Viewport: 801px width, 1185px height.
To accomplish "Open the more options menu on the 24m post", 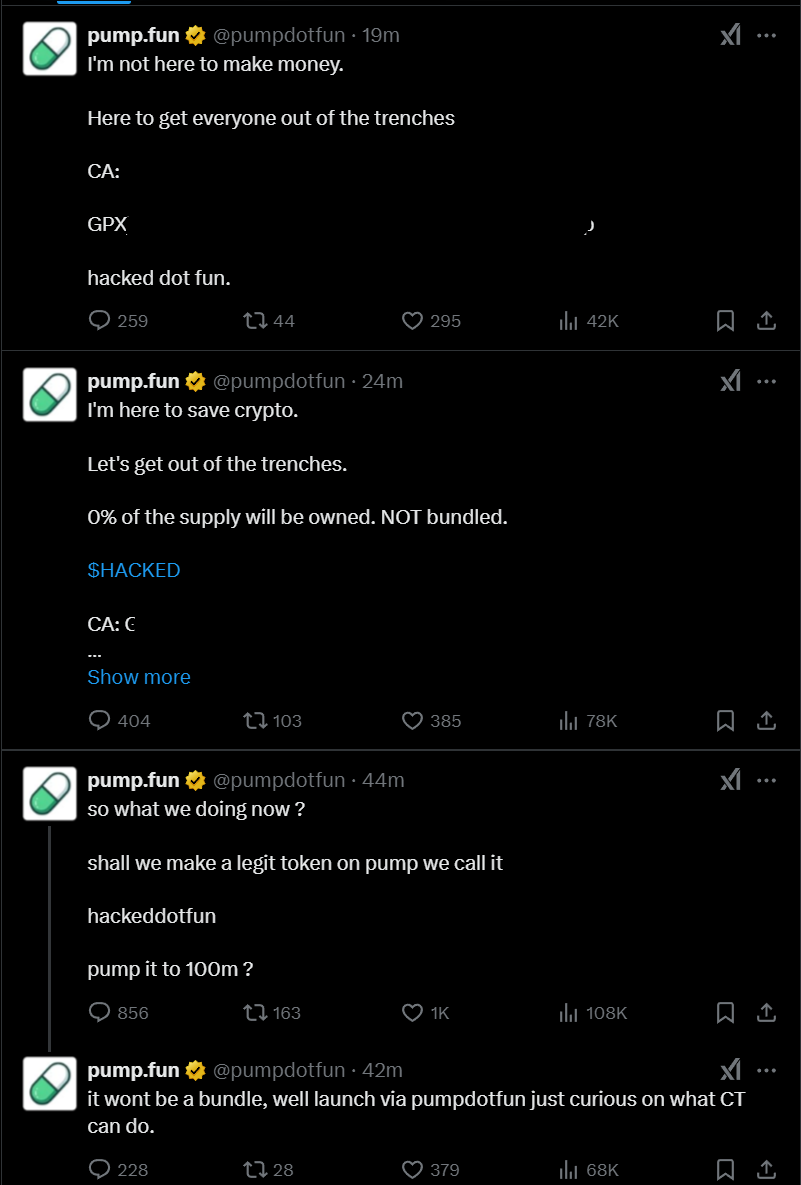I will [x=767, y=381].
